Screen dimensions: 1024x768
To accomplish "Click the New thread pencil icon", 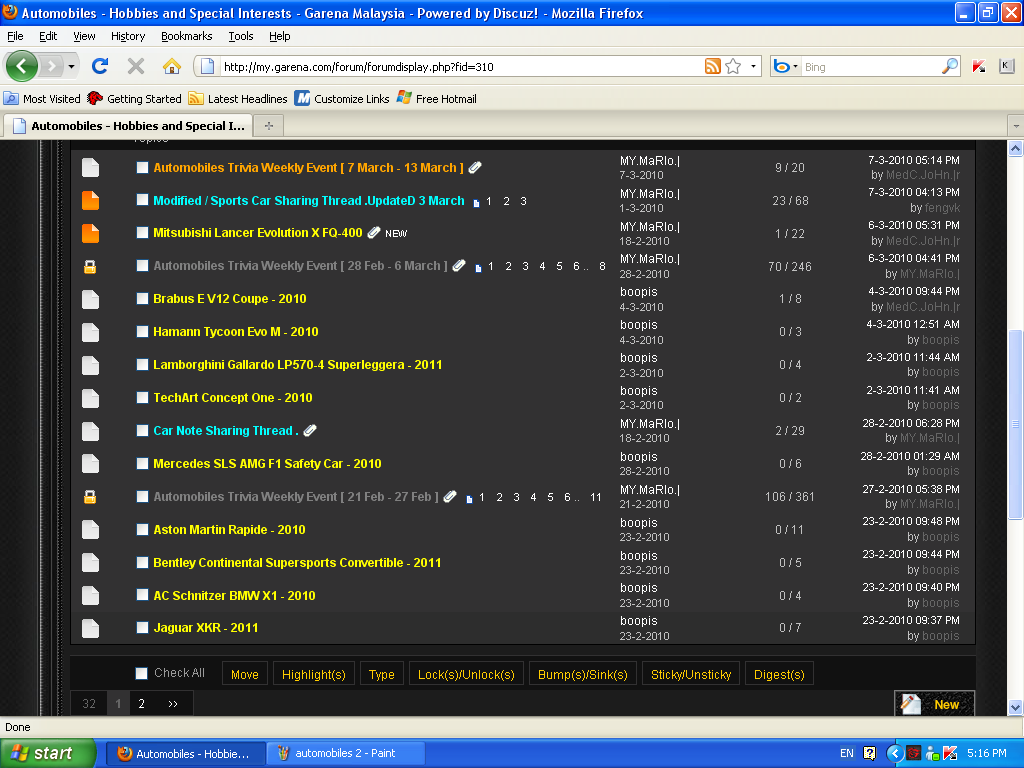I will coord(911,704).
